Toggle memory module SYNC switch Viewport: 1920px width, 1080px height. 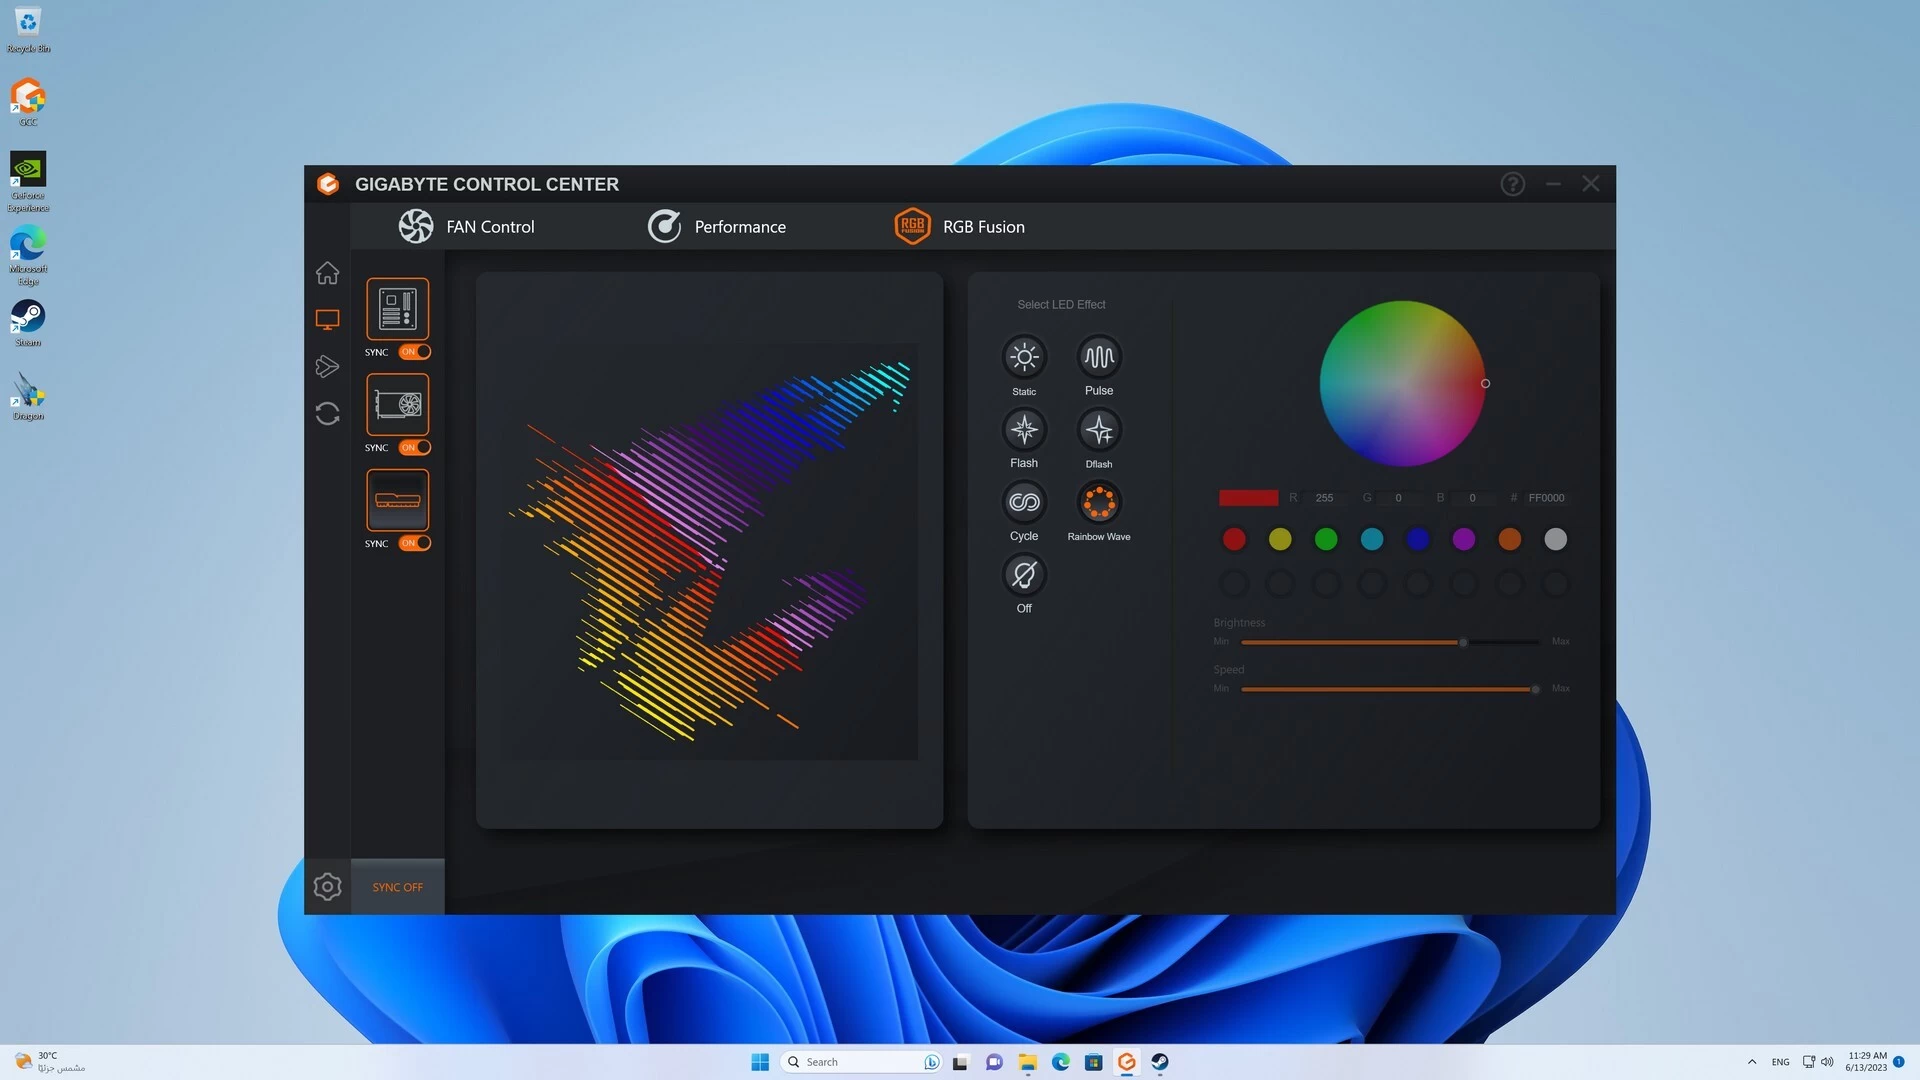click(414, 543)
